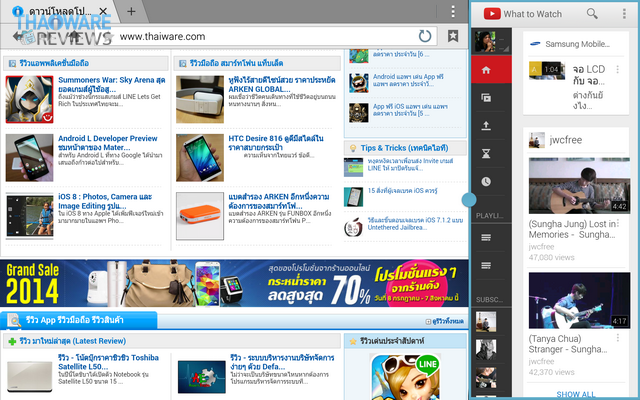Viewport: 640px width, 400px height.
Task: Open hourglass Watch Later icon in sidebar
Action: pos(486,153)
